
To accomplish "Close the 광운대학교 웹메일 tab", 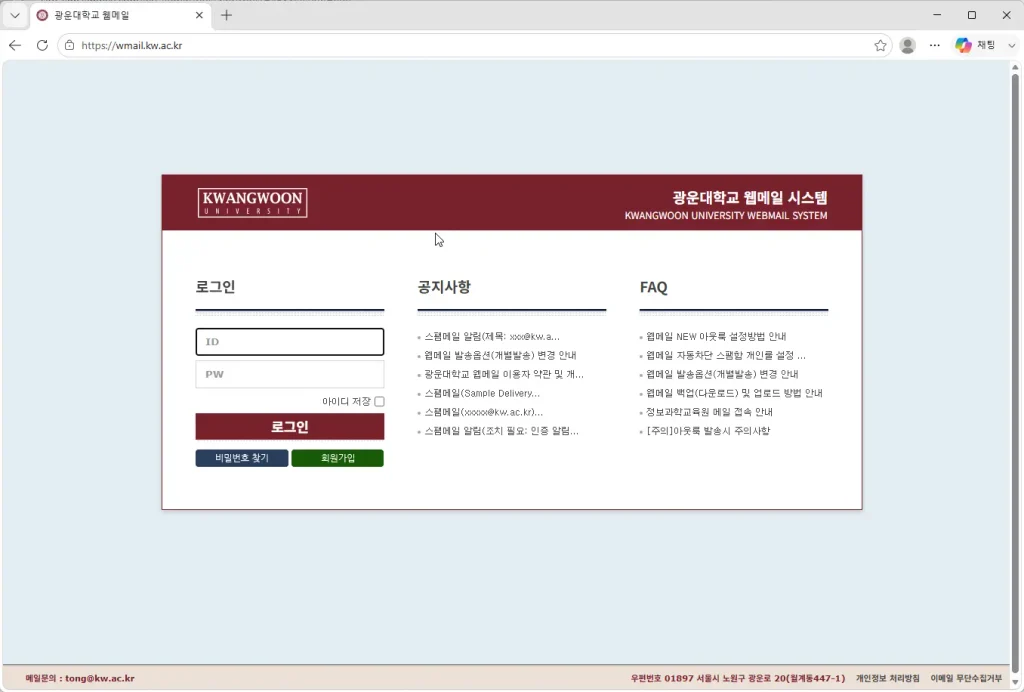I will pyautogui.click(x=199, y=15).
